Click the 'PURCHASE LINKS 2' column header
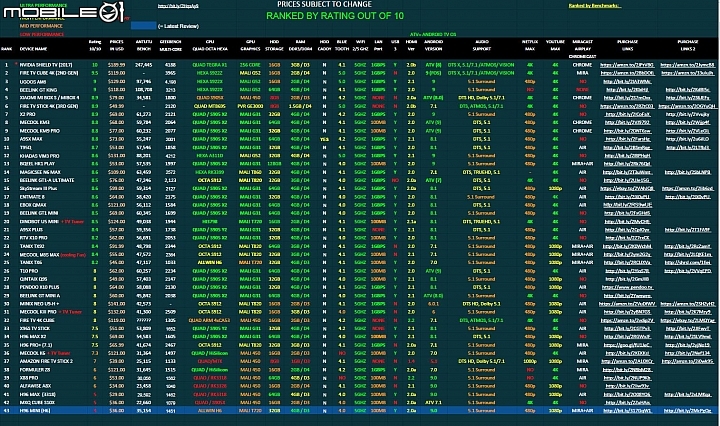Viewport: 720px width, 426px height. coord(687,45)
